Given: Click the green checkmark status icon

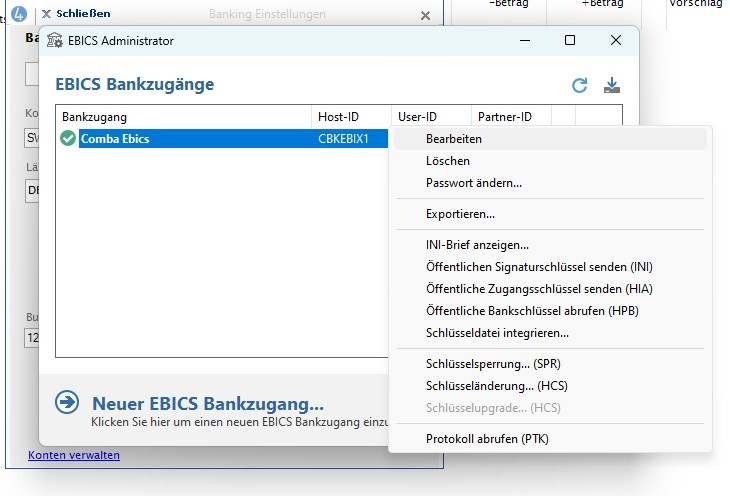Looking at the screenshot, I should tap(68, 139).
